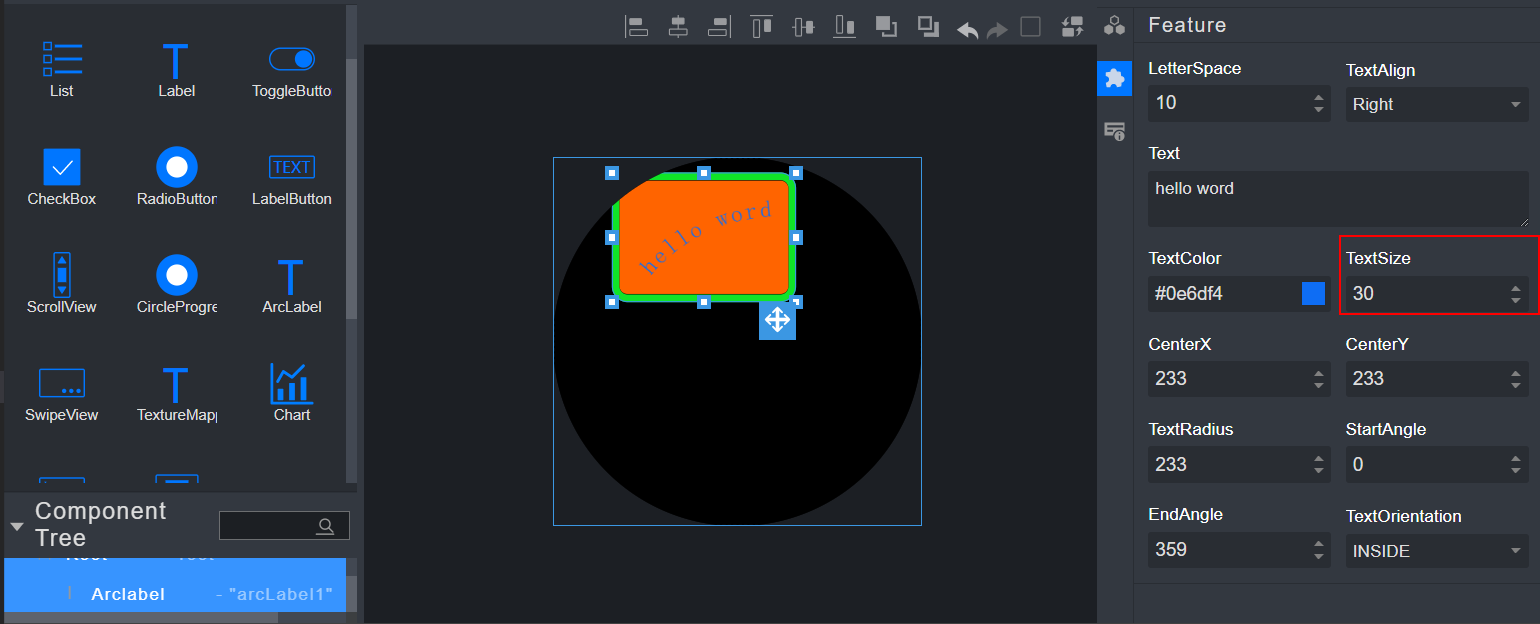This screenshot has width=1540, height=624.
Task: Collapse the Component Tree panel
Action: click(17, 526)
